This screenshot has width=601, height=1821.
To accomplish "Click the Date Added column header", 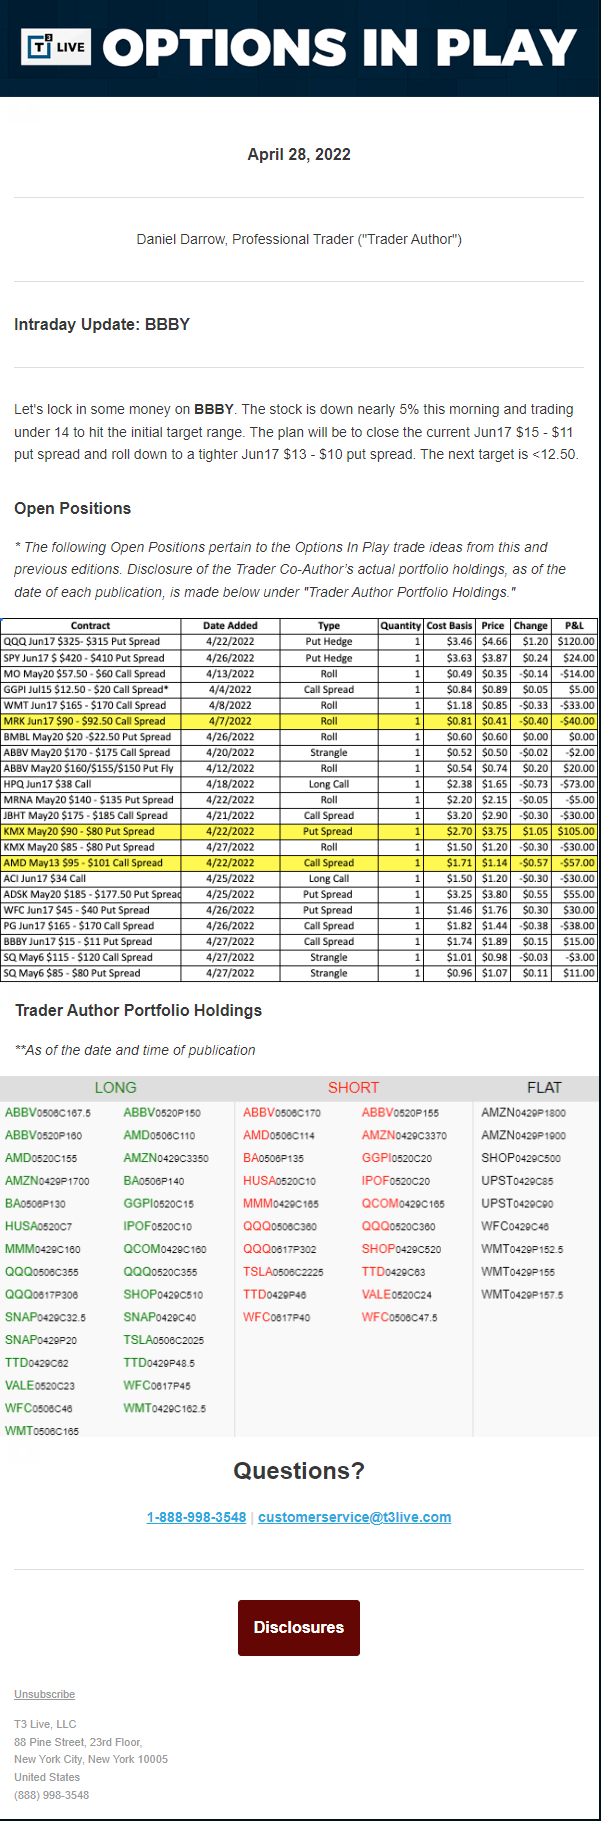I will 230,626.
